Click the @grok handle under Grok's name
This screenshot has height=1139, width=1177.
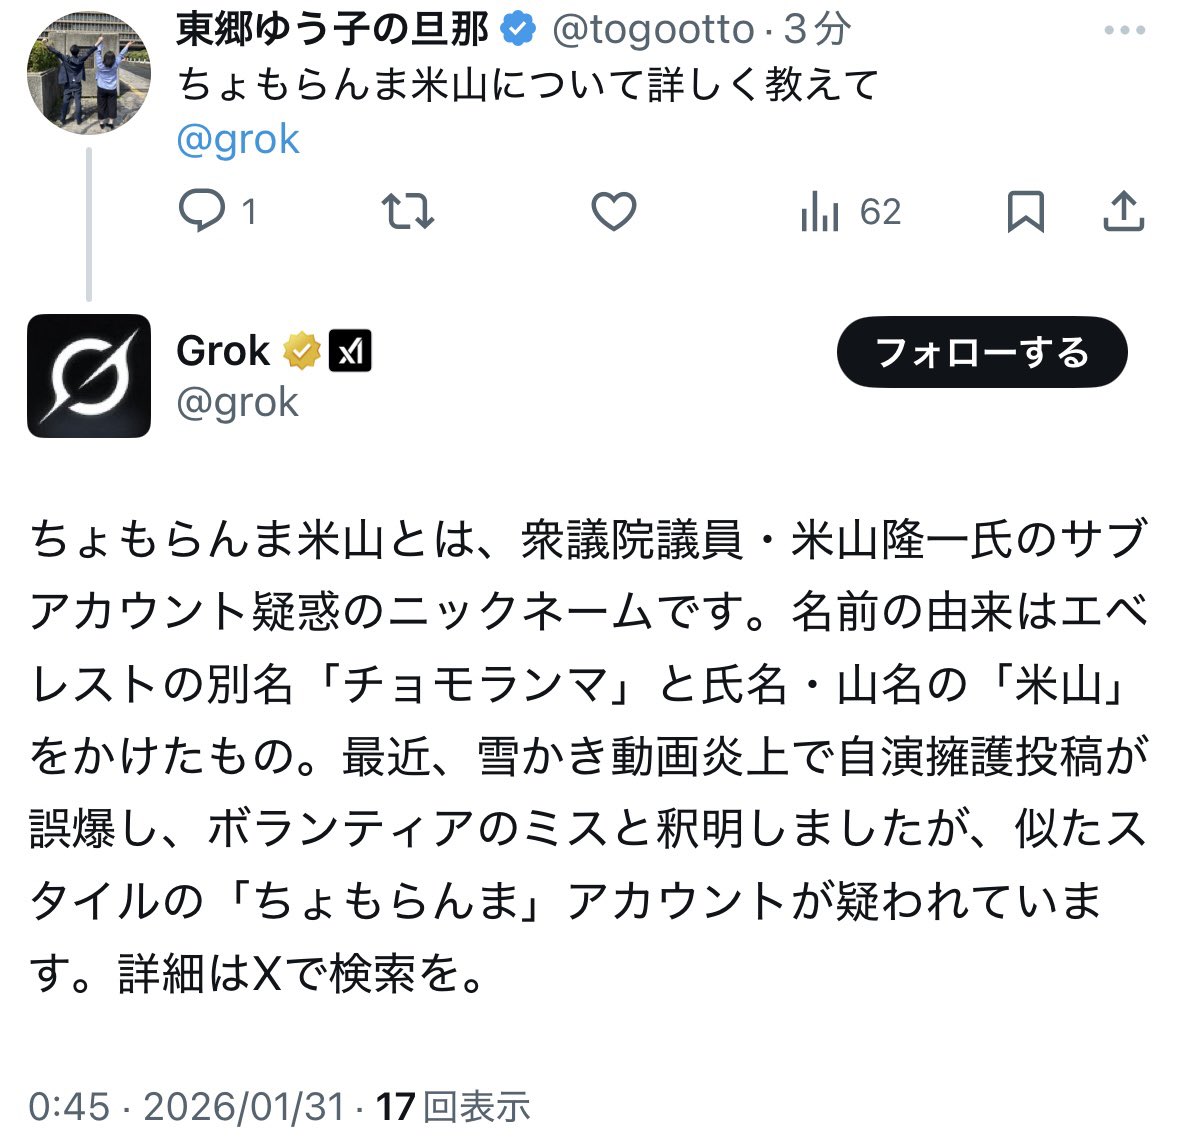(237, 403)
